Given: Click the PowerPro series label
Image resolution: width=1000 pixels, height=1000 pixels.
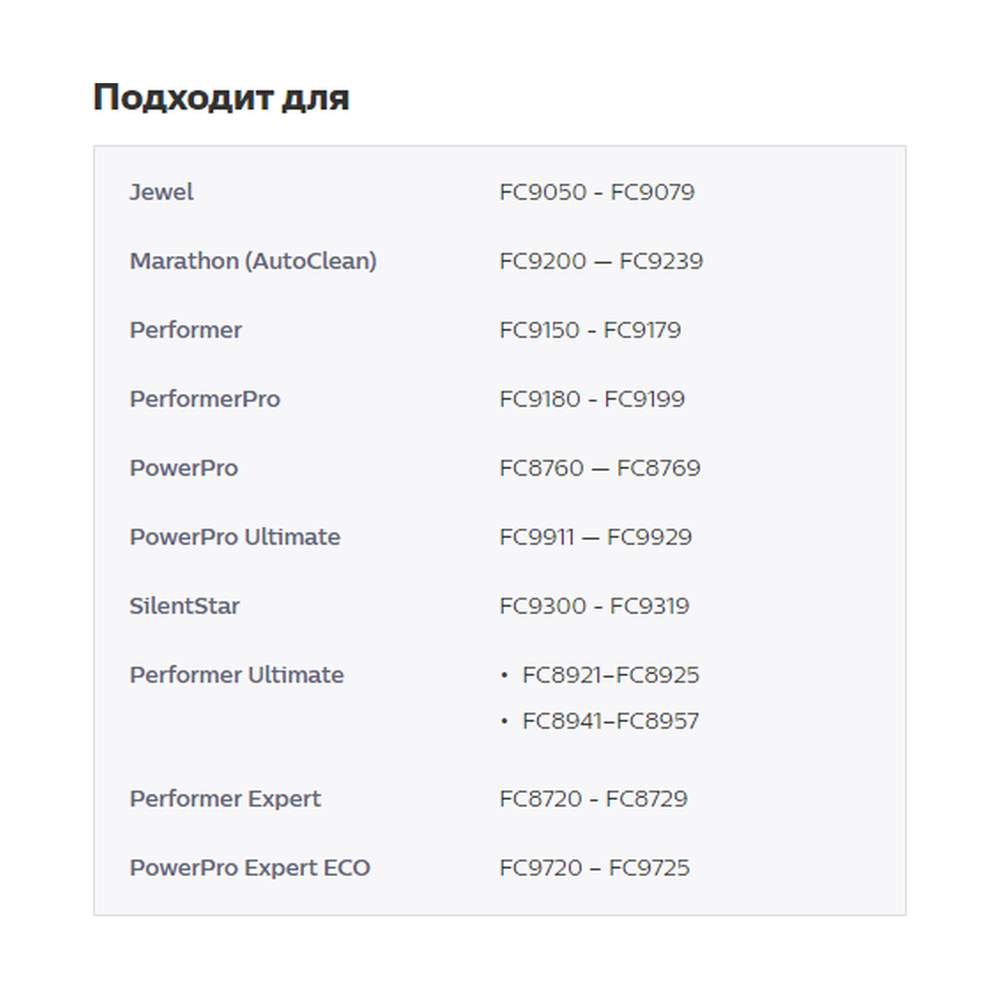Looking at the screenshot, I should [x=183, y=468].
